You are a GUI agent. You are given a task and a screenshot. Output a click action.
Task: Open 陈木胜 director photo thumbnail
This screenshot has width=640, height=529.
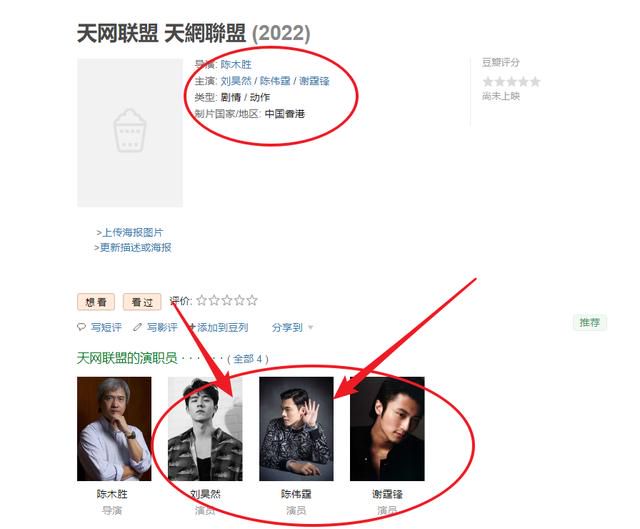[x=114, y=429]
